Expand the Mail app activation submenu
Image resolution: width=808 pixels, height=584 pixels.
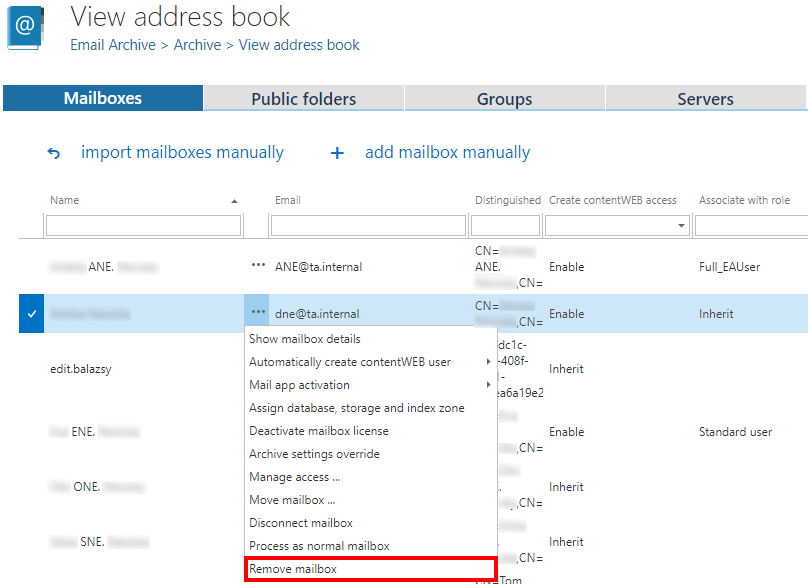click(x=488, y=385)
